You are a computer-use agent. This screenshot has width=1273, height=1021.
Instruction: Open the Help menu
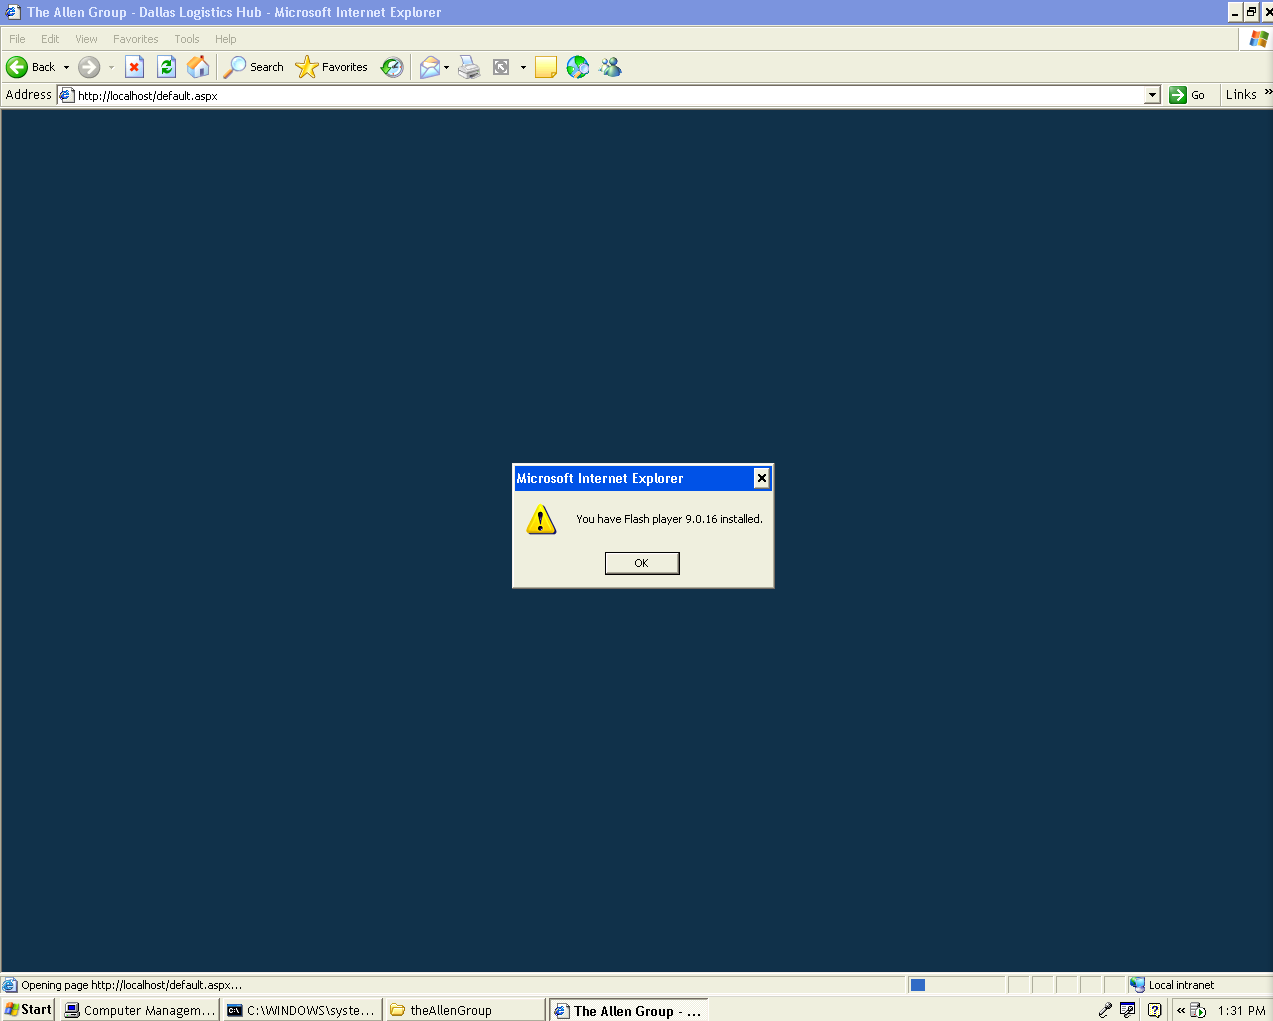226,39
